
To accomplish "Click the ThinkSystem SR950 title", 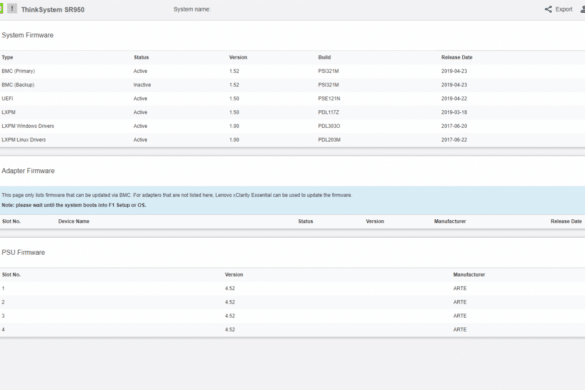I will tap(53, 10).
